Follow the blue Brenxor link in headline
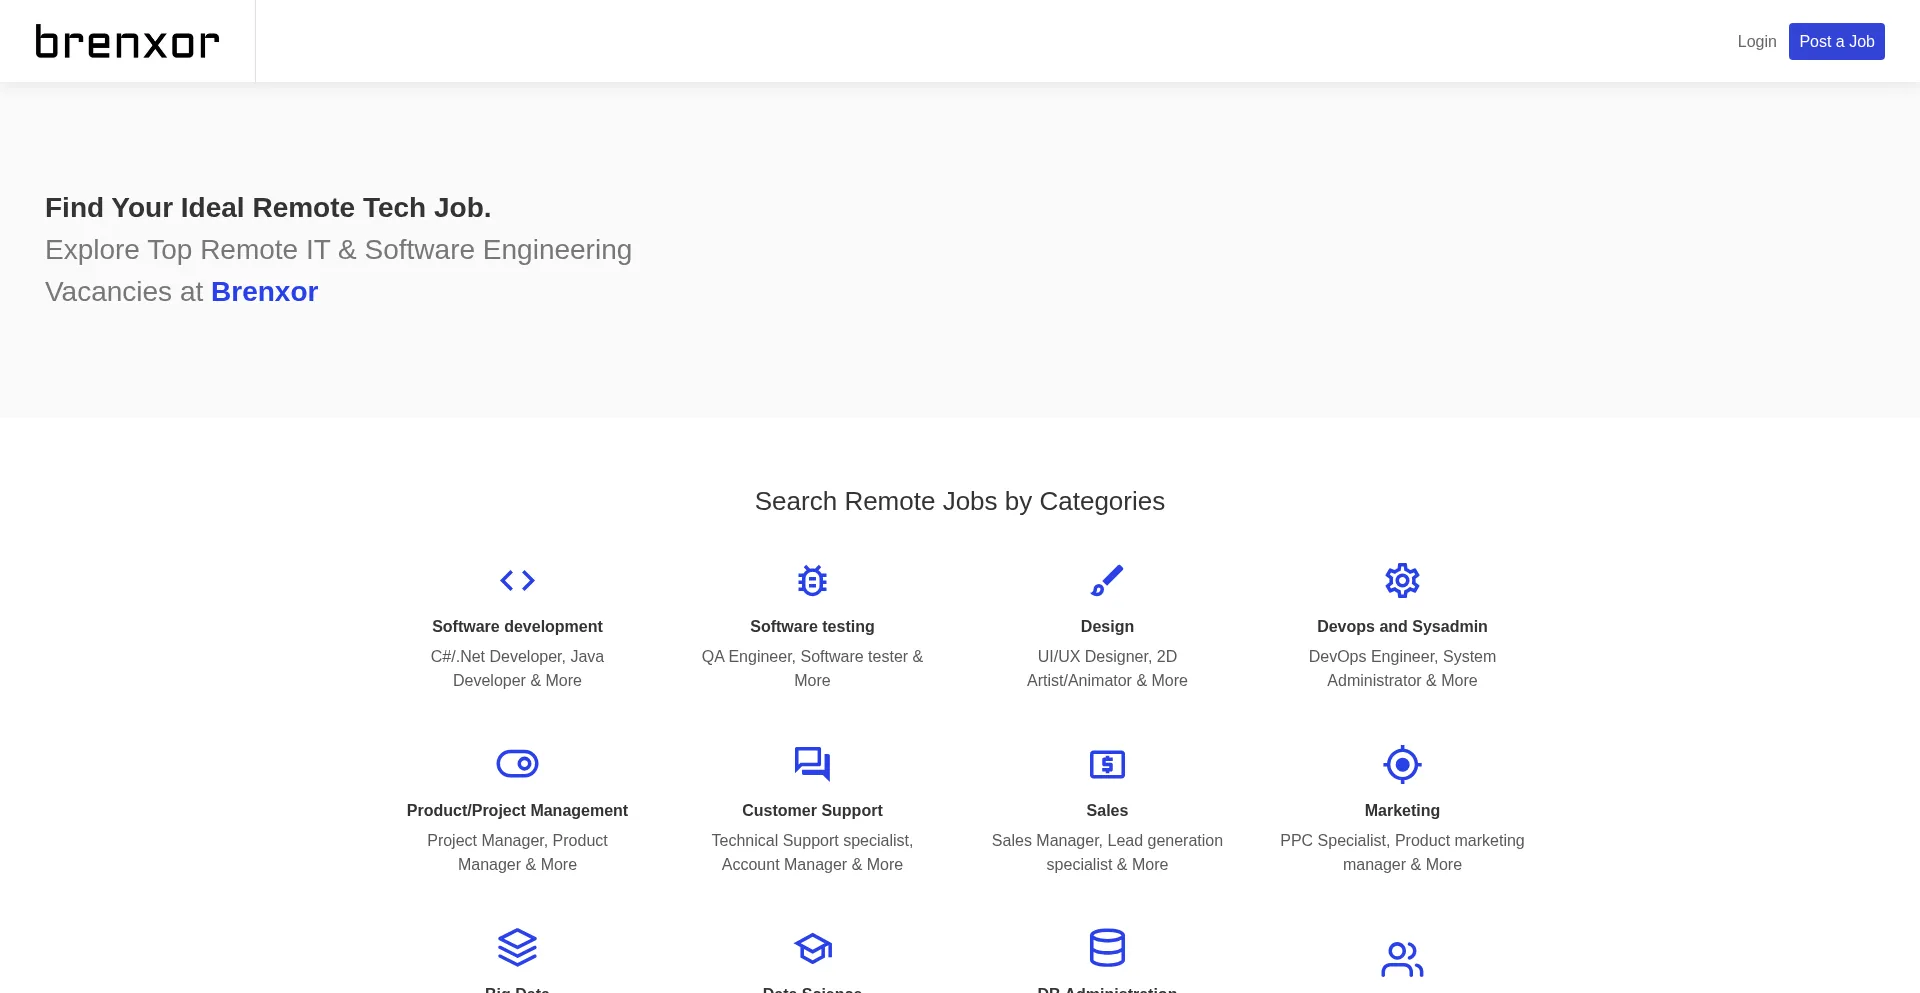This screenshot has height=993, width=1920. (264, 291)
